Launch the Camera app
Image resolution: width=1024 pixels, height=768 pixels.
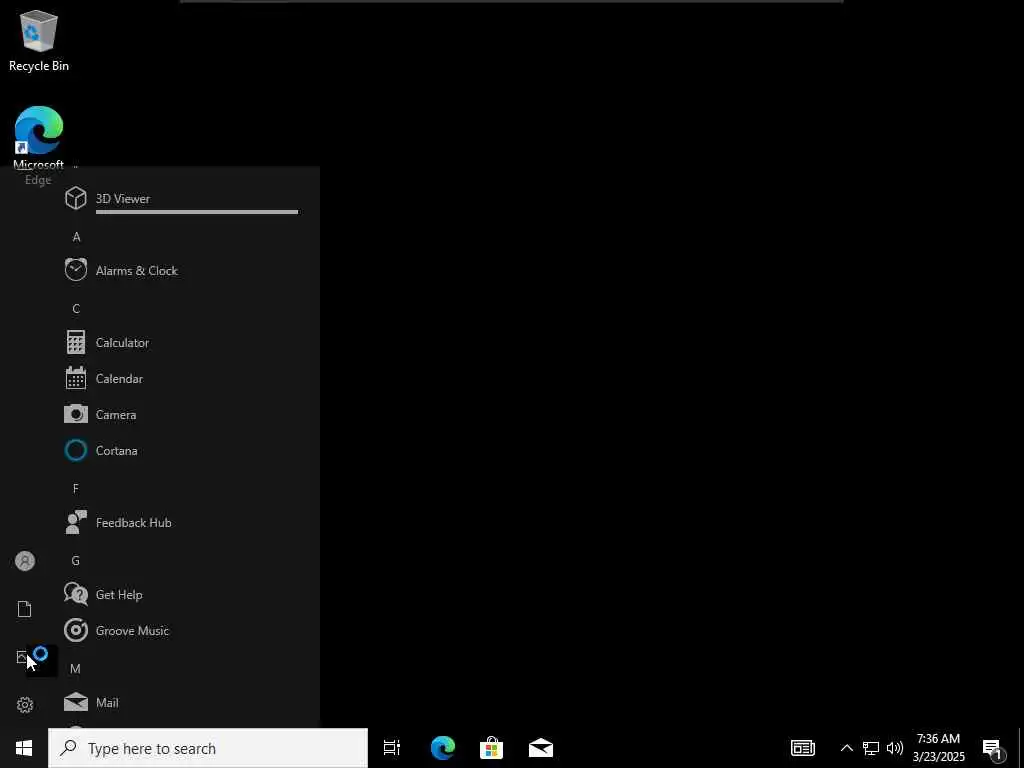click(x=181, y=415)
